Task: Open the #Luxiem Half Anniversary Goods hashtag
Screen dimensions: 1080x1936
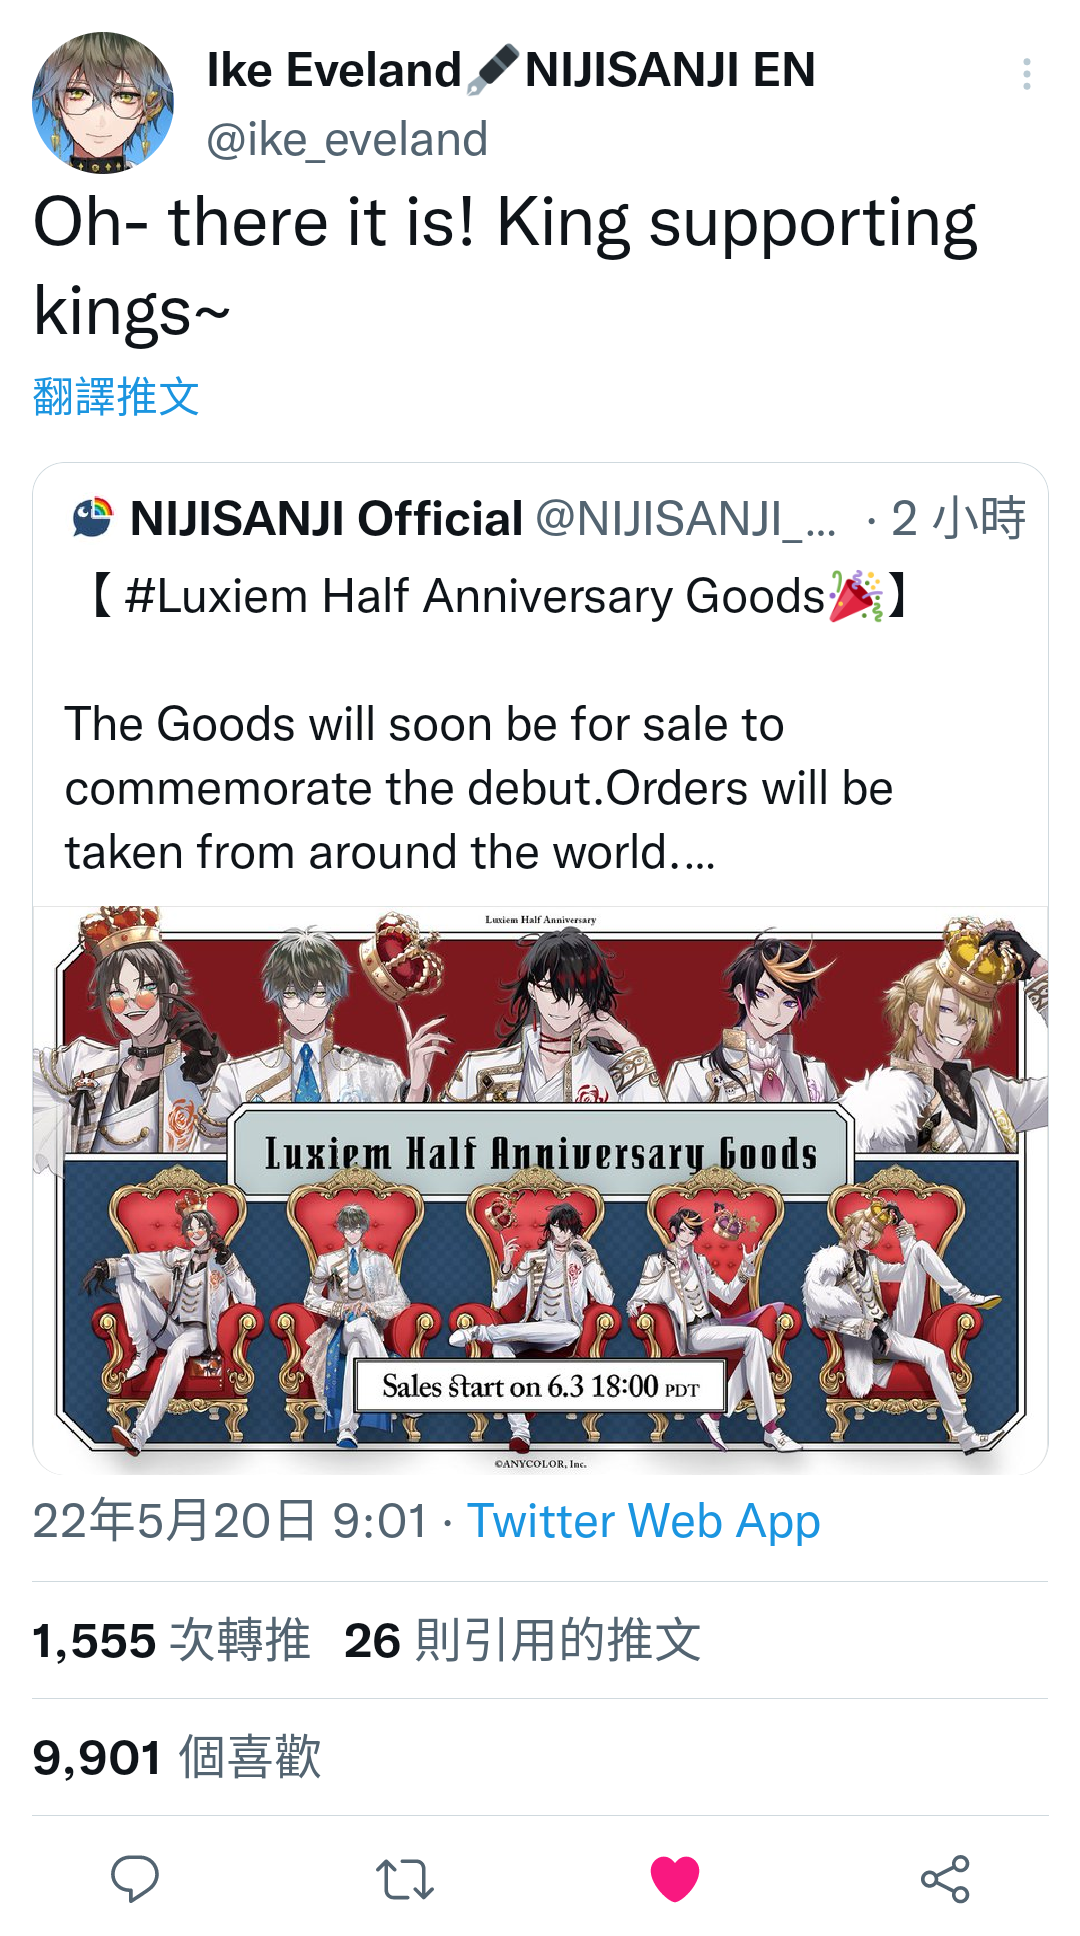Action: pyautogui.click(x=475, y=596)
